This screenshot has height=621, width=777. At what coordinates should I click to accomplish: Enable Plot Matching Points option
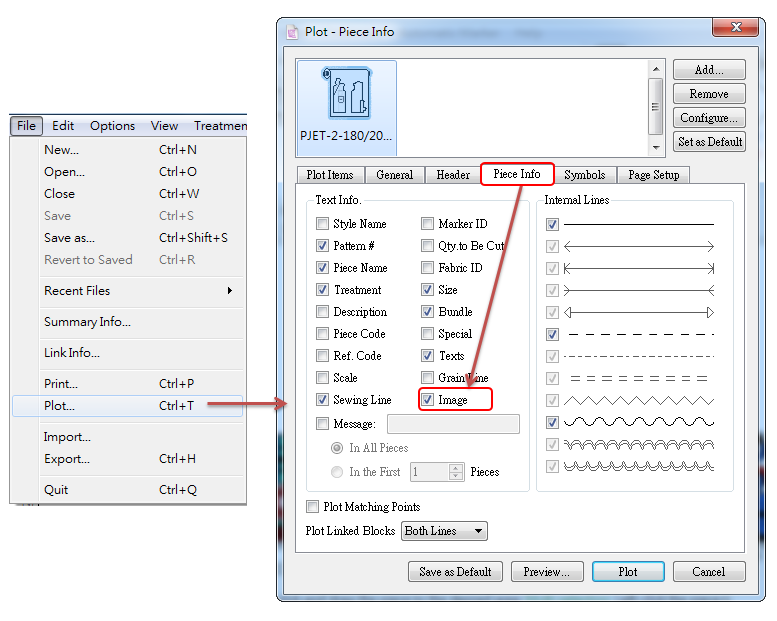[x=313, y=507]
